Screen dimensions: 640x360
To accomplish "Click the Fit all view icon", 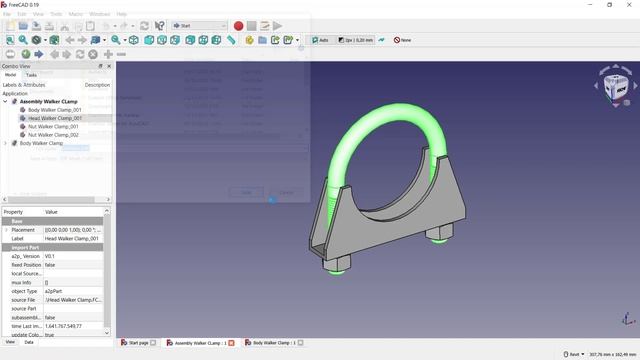I will pyautogui.click(x=10, y=40).
